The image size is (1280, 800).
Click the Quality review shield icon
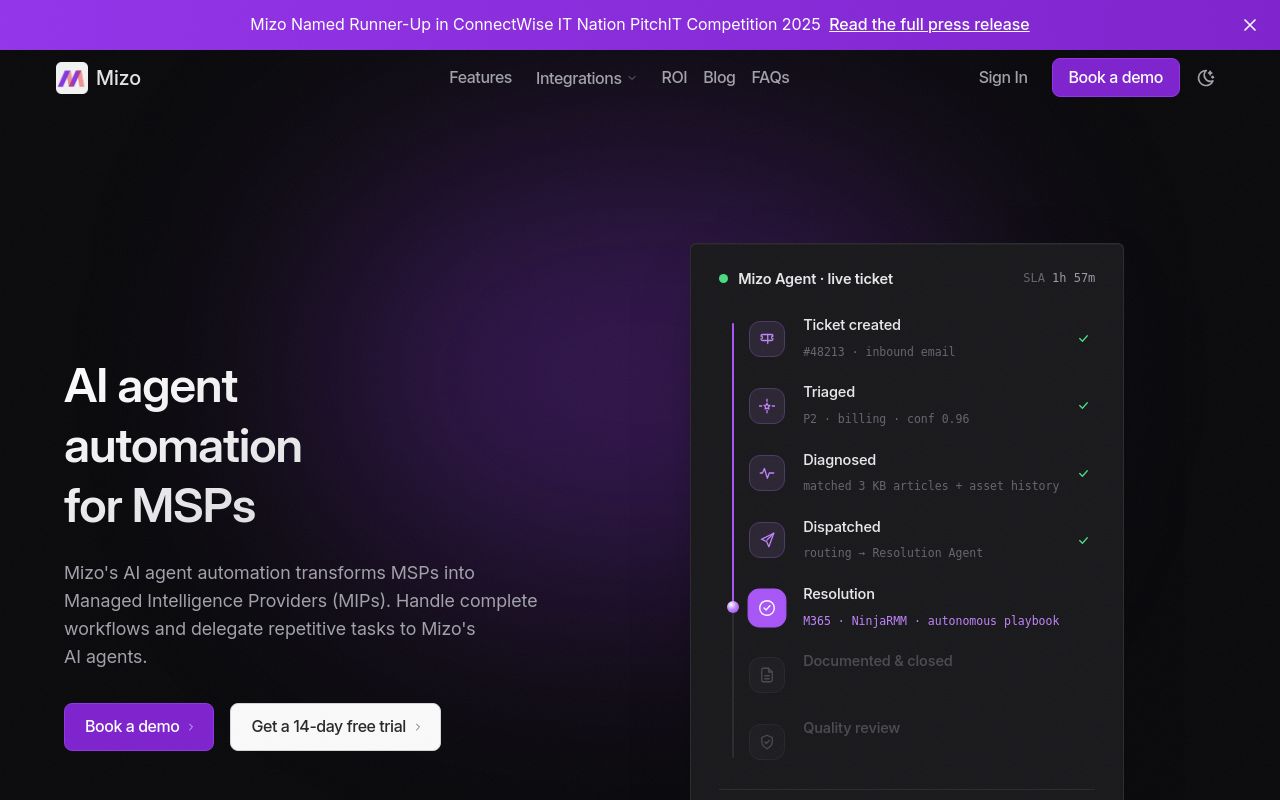767,742
